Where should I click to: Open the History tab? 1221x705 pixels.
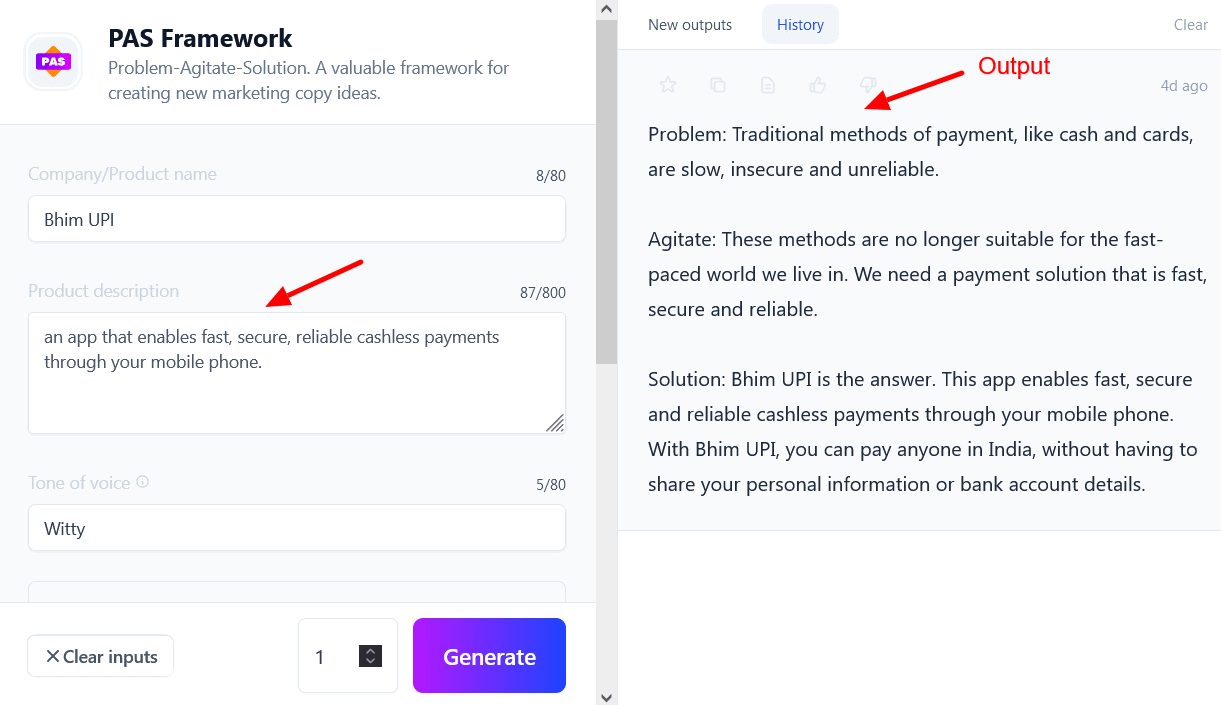point(800,25)
